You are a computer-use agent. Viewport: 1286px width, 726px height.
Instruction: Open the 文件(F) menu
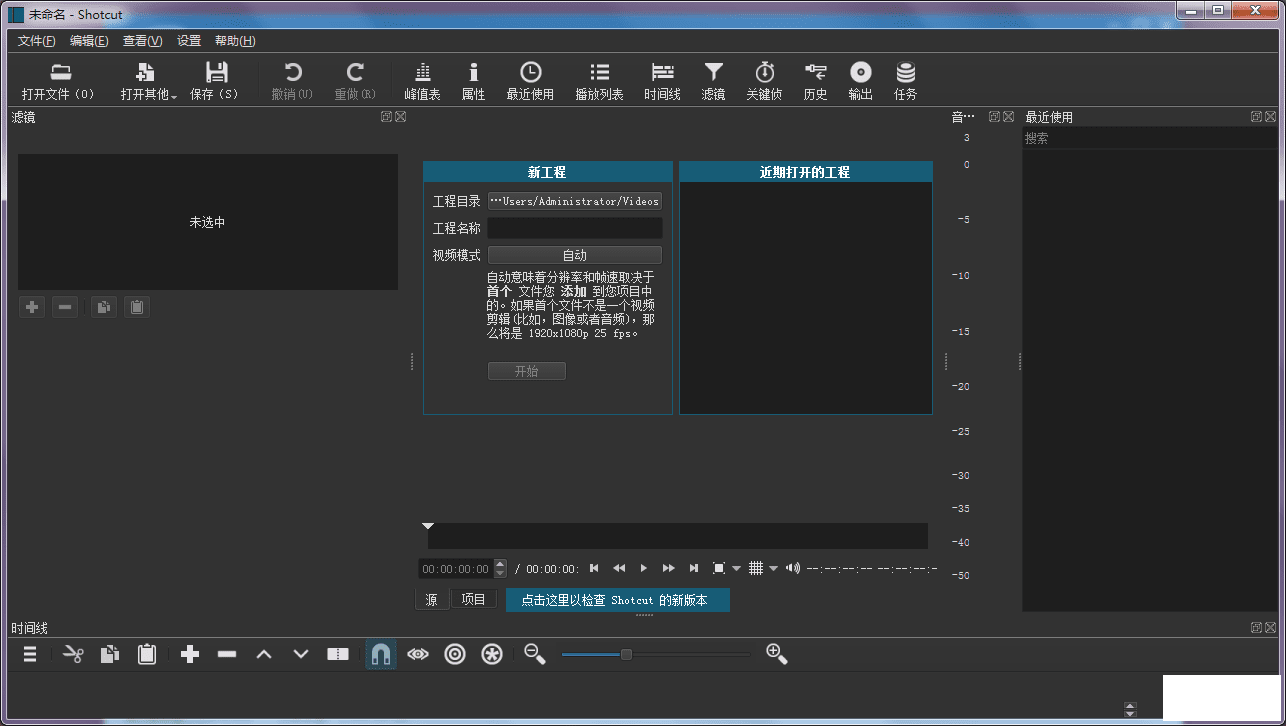[37, 41]
